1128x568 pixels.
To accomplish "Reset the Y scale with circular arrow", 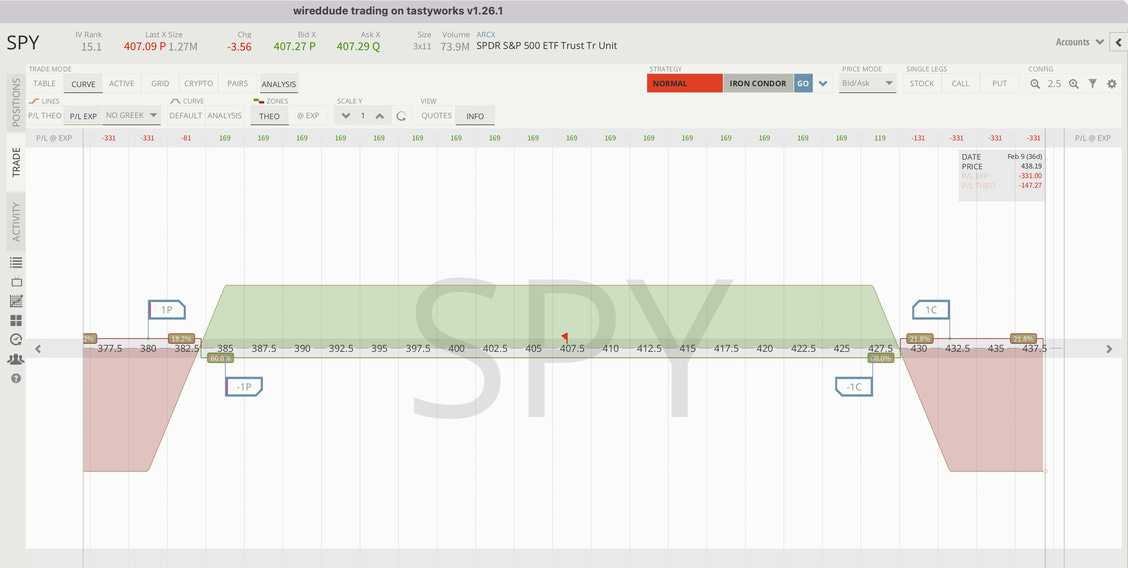I will click(x=401, y=116).
